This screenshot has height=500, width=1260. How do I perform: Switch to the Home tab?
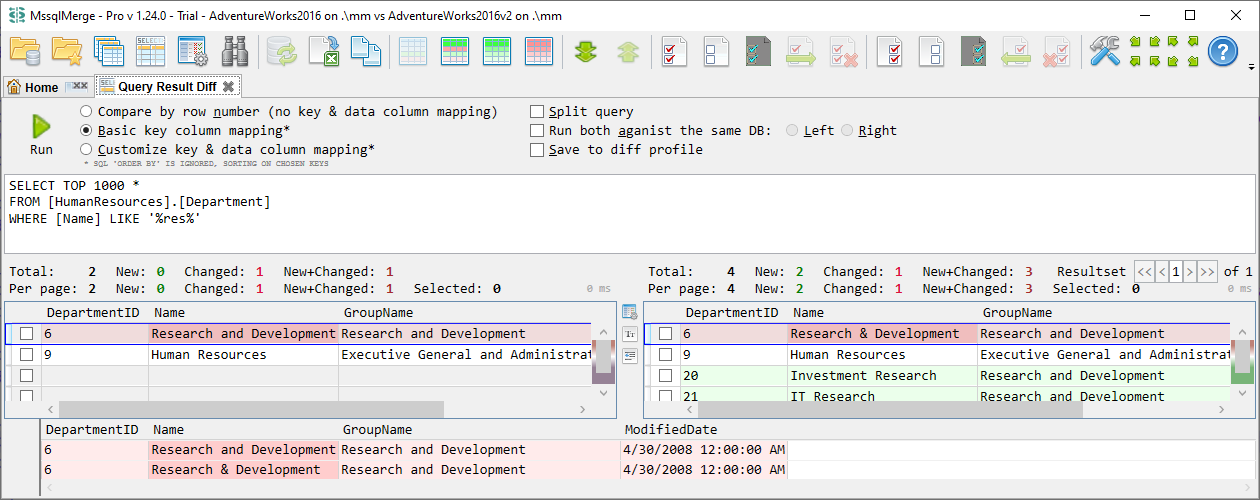[x=33, y=87]
